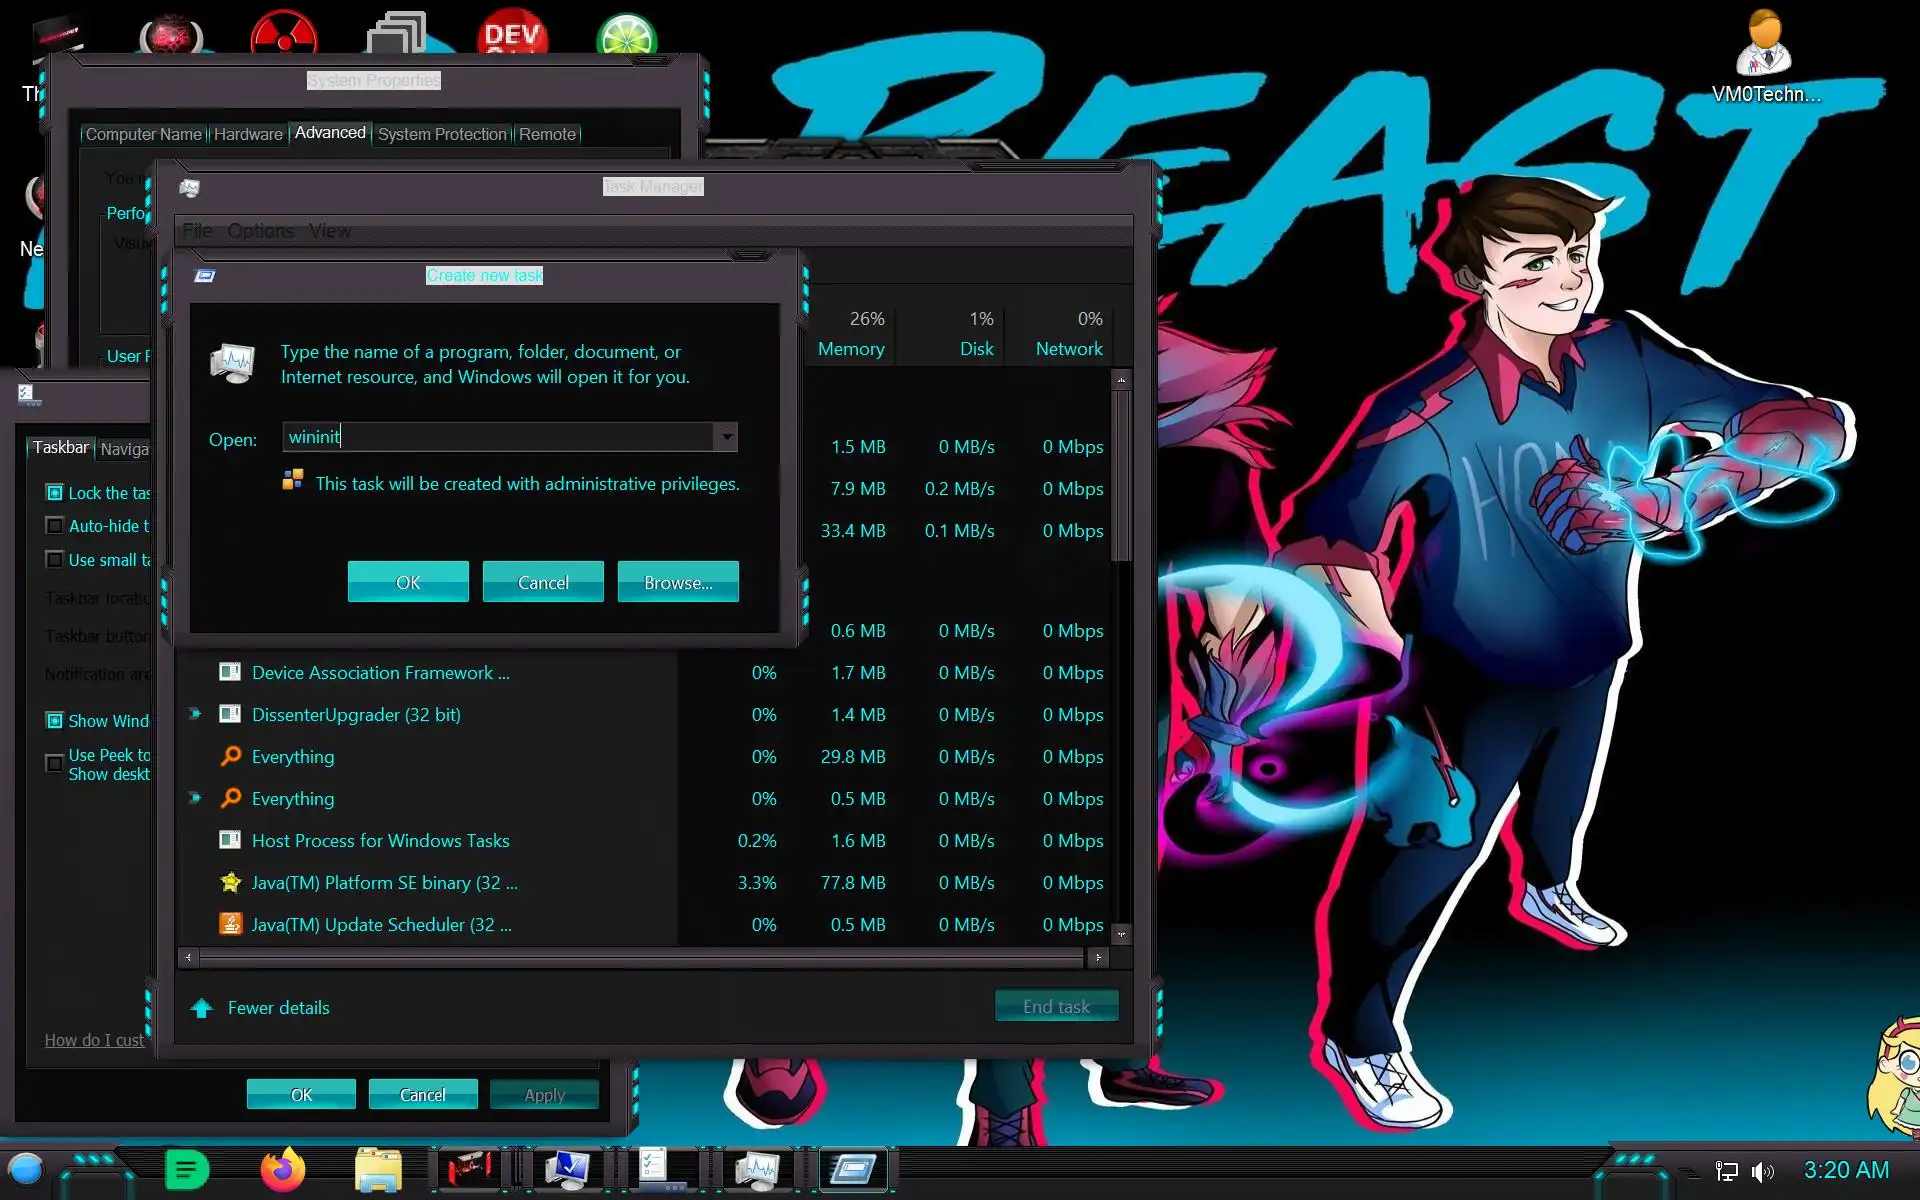Click the network icon in system tray

[1726, 1171]
